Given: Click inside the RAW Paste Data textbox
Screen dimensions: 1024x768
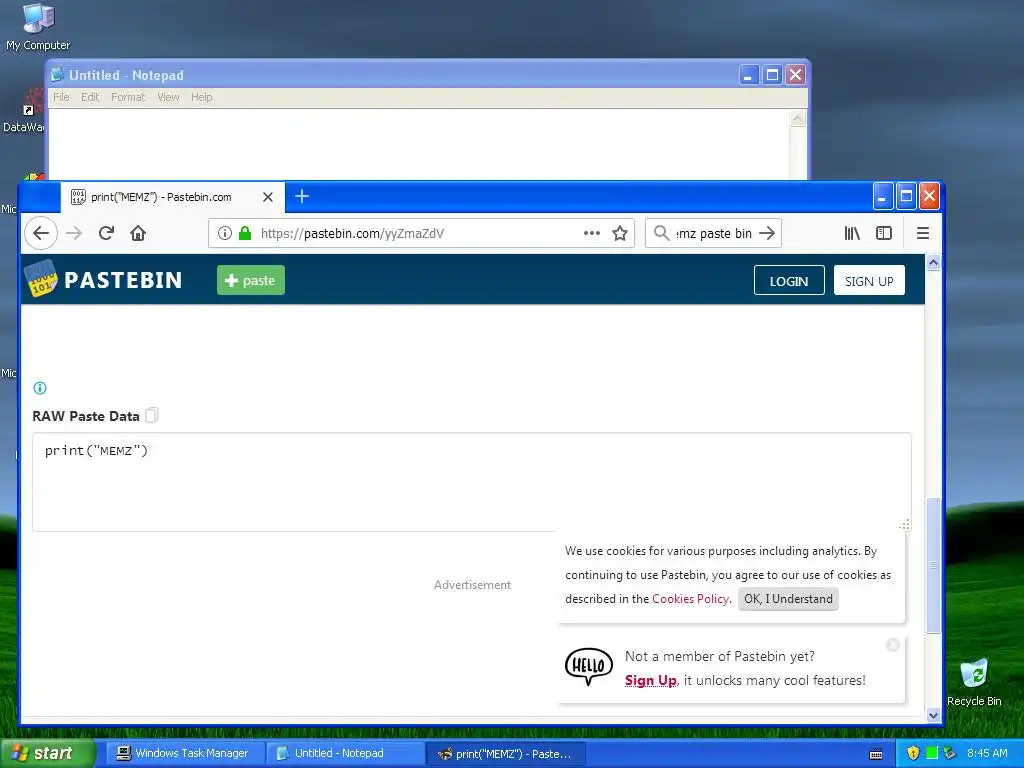Looking at the screenshot, I should [472, 482].
